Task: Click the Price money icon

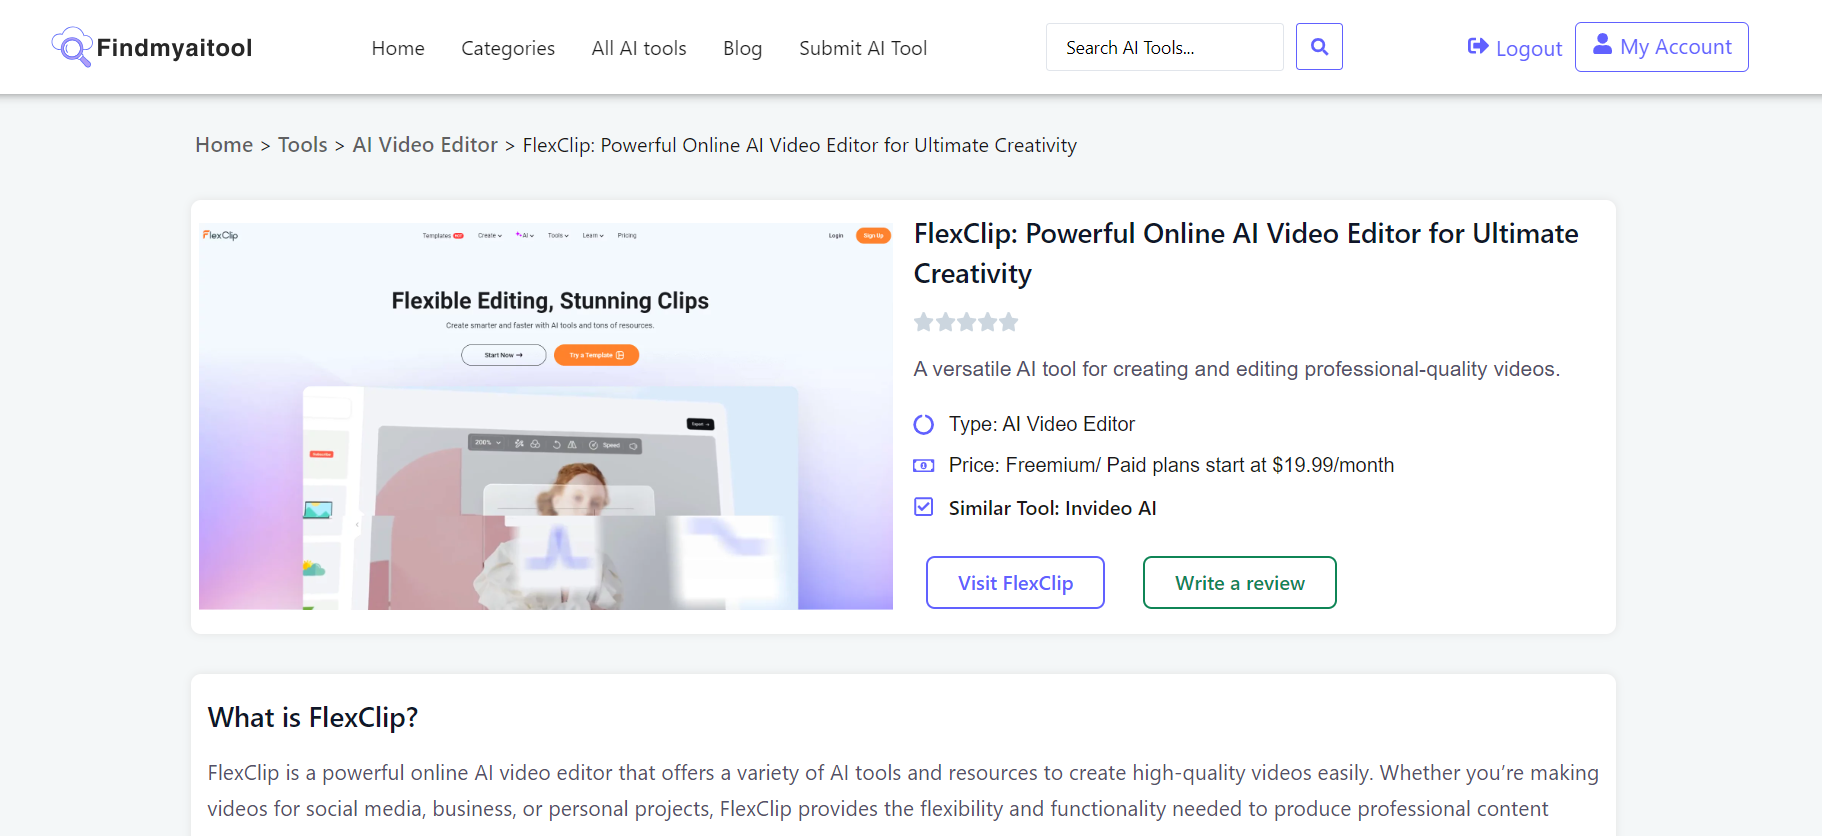Action: click(924, 465)
